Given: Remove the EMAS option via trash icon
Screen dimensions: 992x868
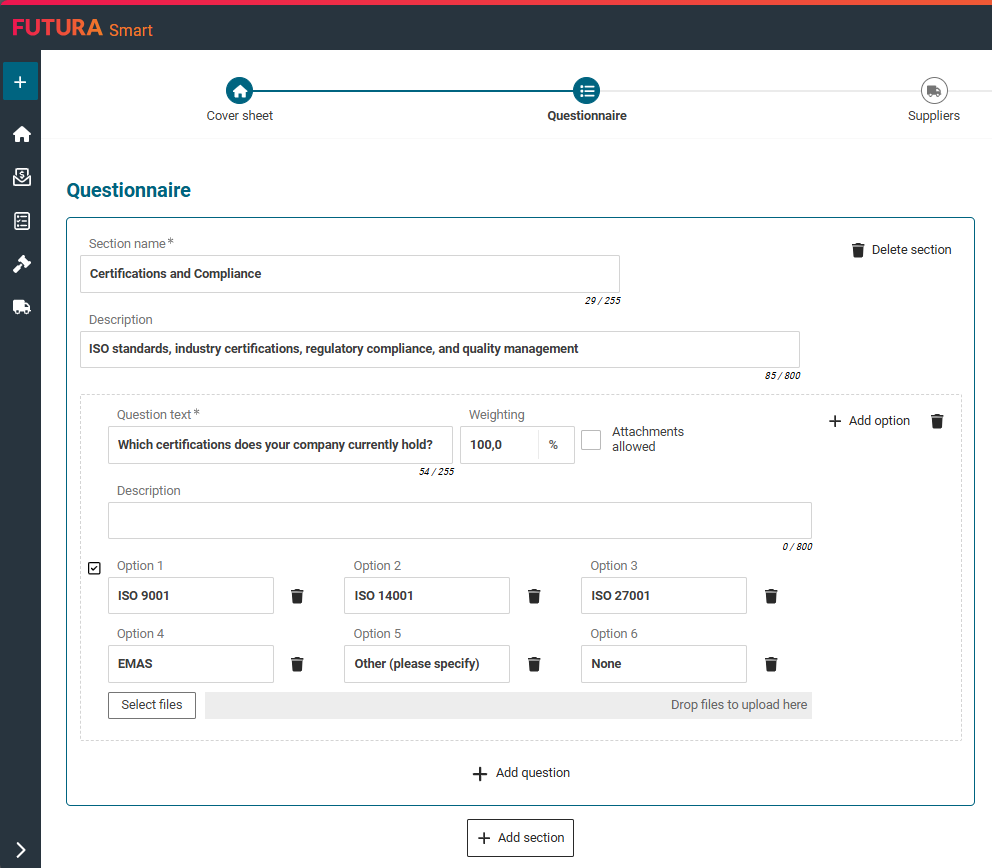Looking at the screenshot, I should pos(297,664).
